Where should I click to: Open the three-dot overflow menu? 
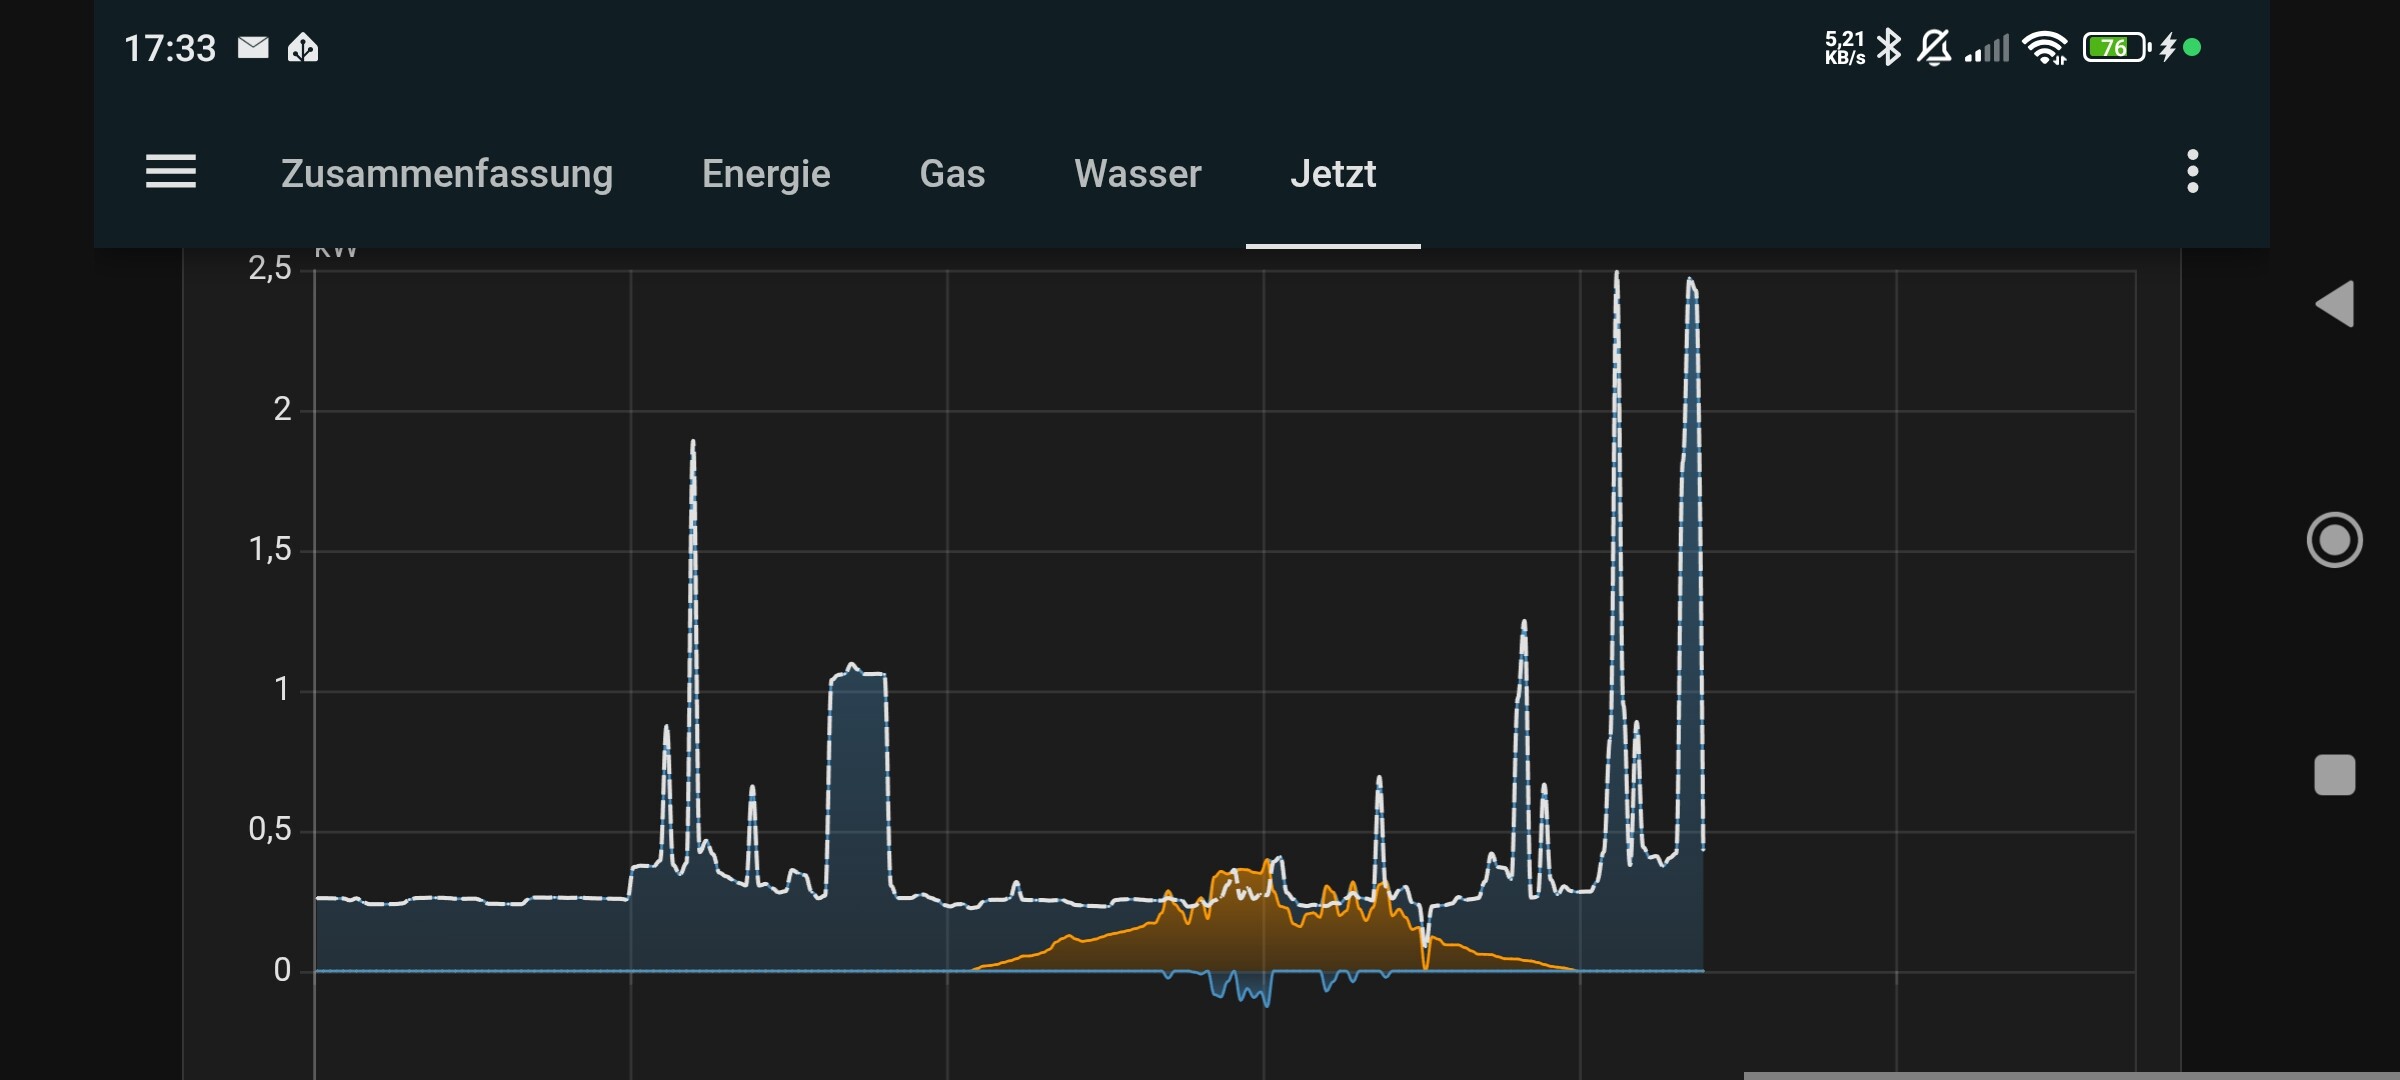click(x=2192, y=172)
